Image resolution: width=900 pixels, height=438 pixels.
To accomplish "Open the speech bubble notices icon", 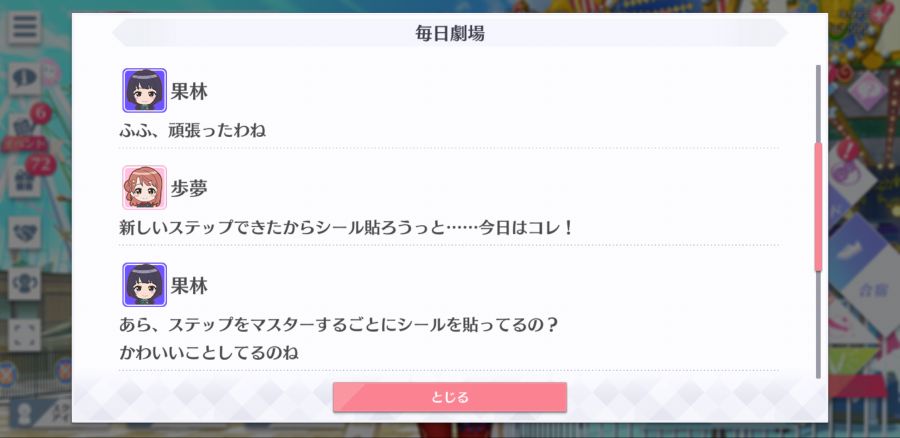I will click(x=24, y=79).
